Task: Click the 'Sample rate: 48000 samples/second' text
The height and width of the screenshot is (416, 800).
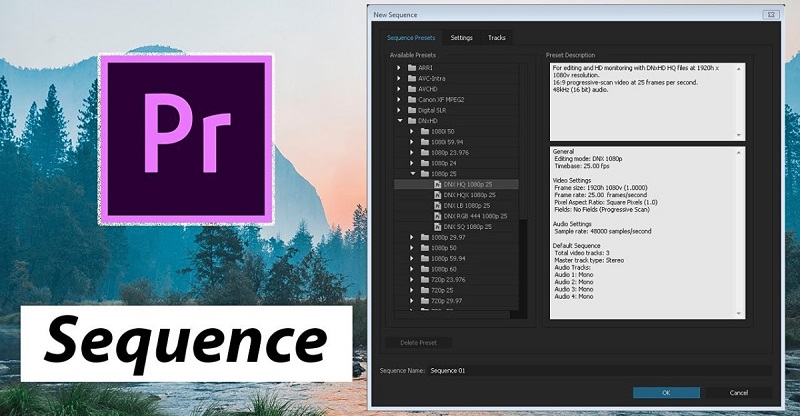Action: (x=603, y=231)
